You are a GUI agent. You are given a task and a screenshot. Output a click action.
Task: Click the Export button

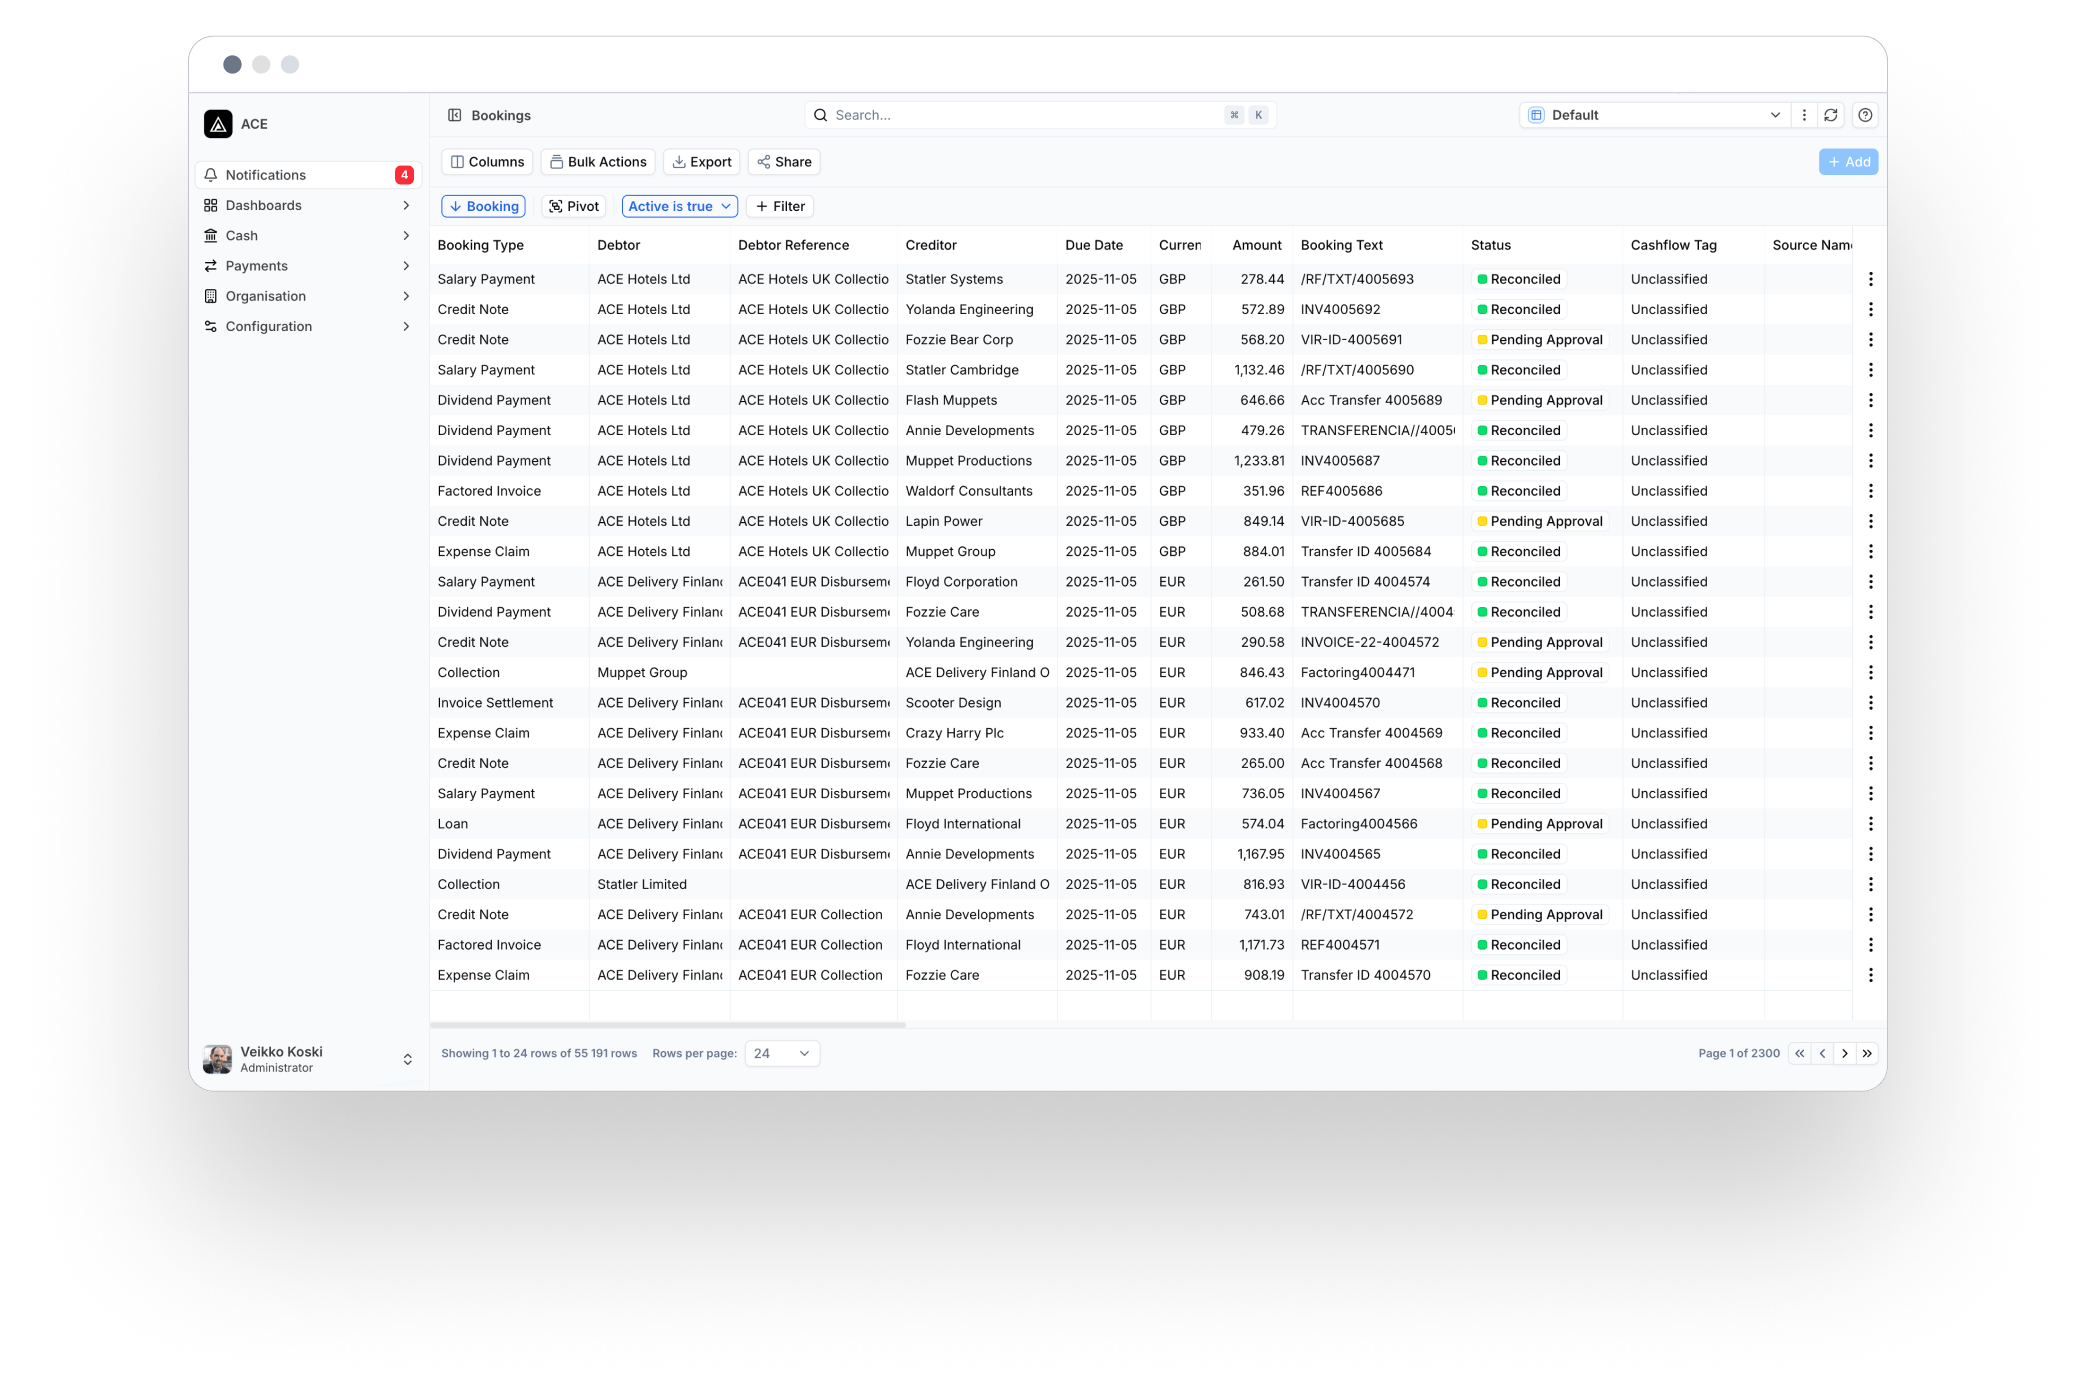point(702,162)
